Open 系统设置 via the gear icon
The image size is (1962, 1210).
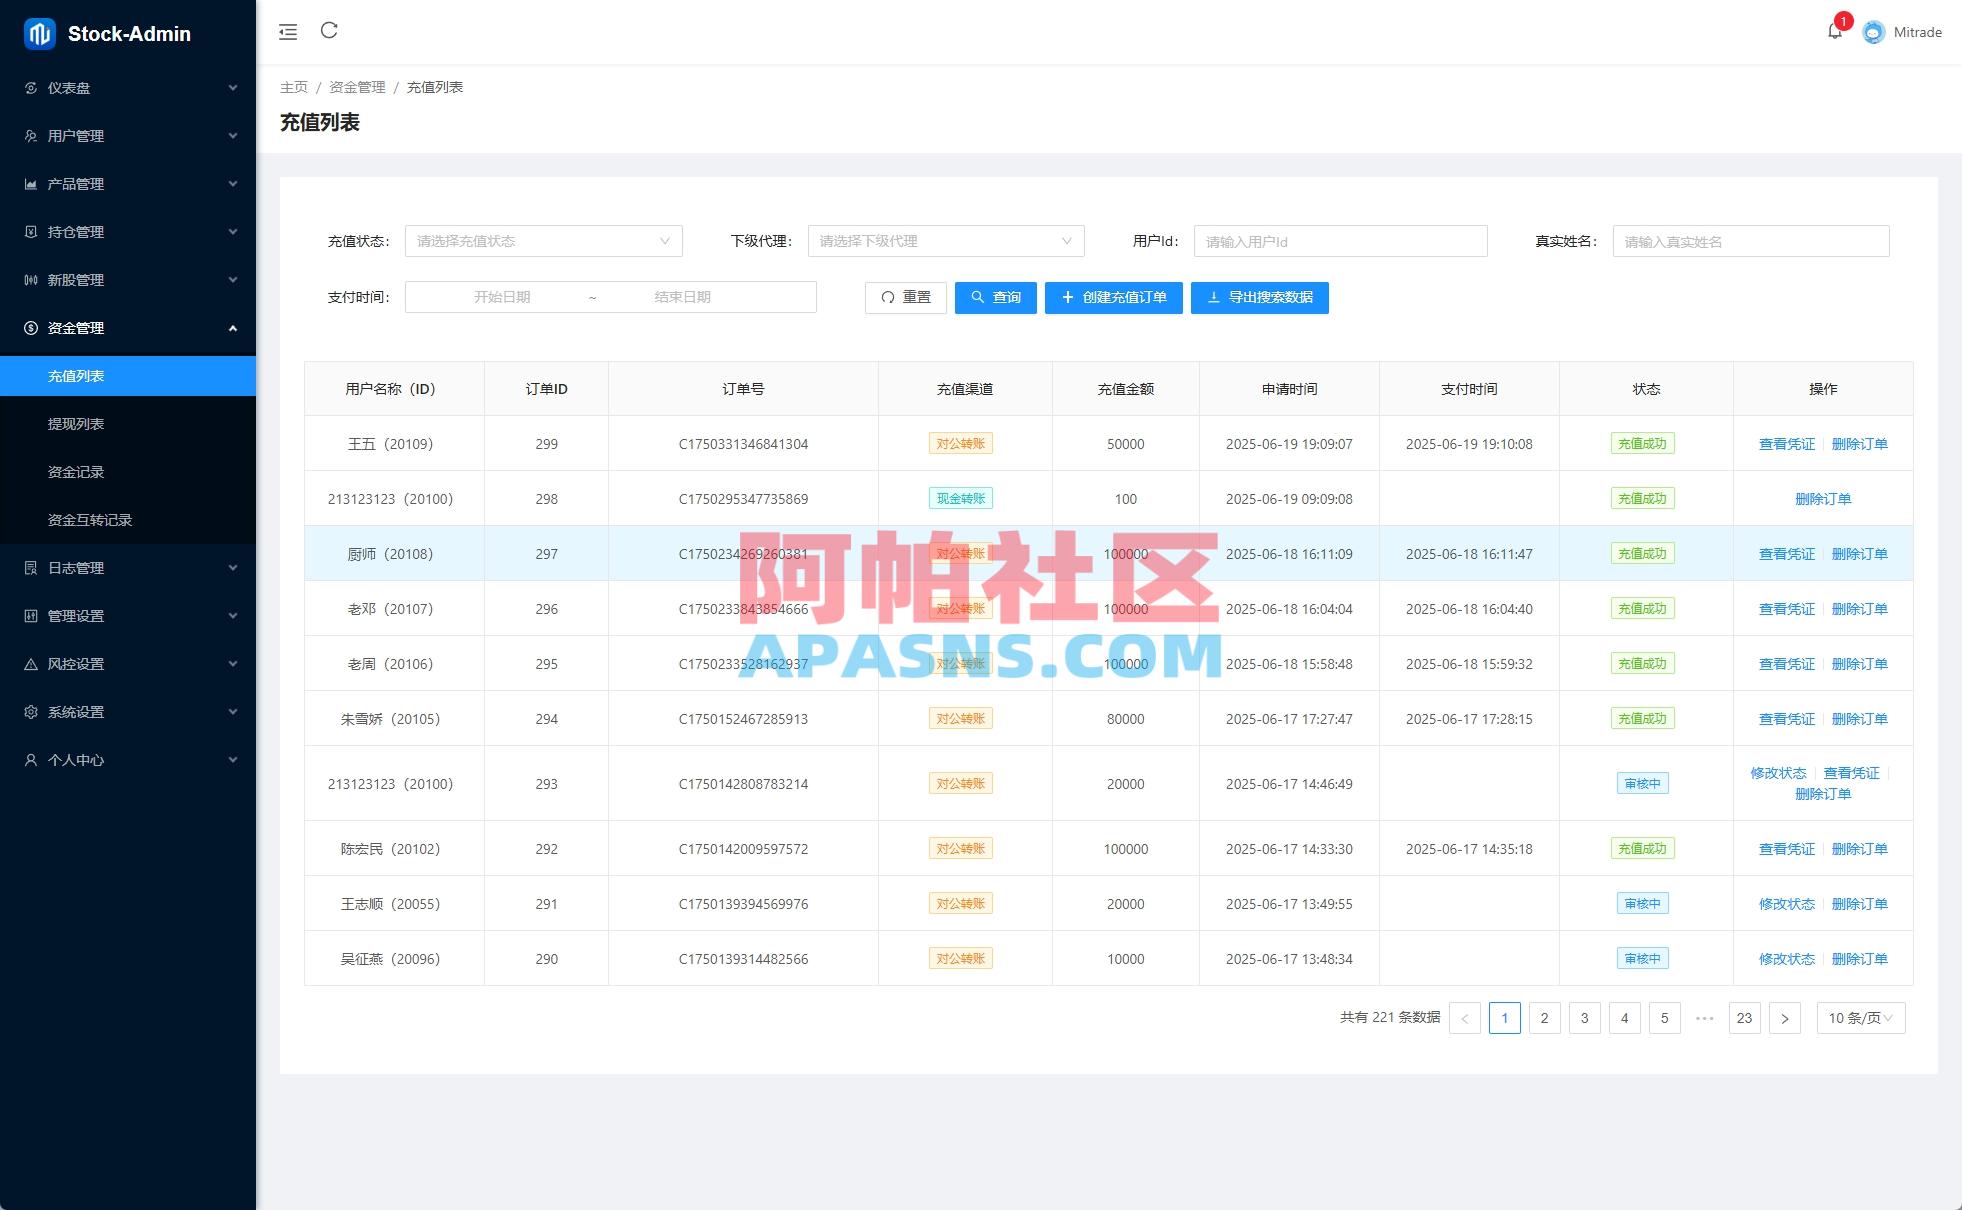pyautogui.click(x=31, y=711)
